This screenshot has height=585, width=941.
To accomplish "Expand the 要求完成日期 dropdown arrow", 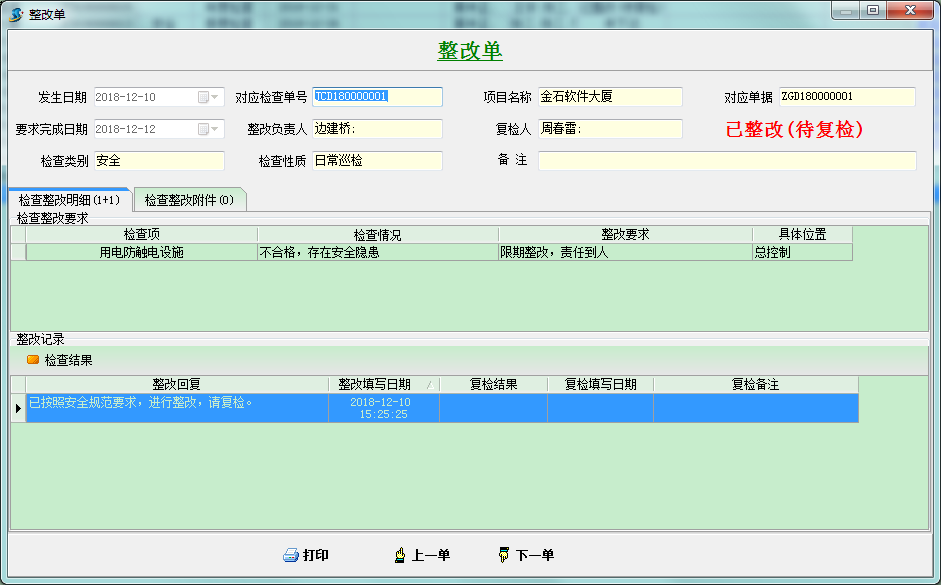I will pos(215,128).
